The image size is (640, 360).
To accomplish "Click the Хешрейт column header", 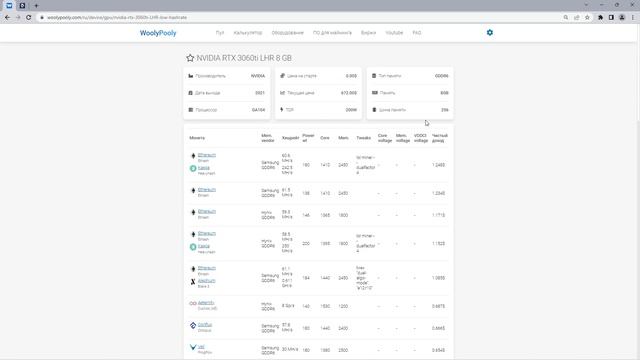I will tap(290, 138).
